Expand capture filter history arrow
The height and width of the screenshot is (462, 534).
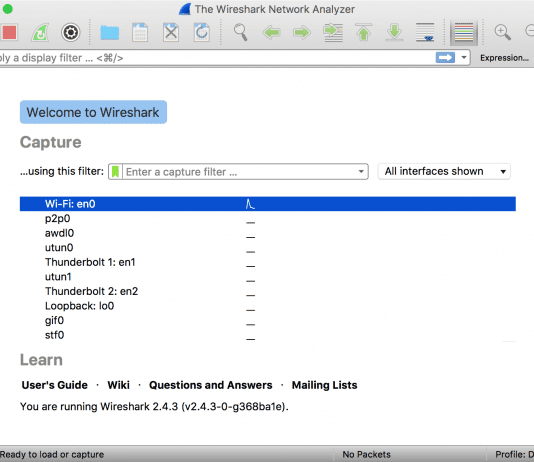[361, 172]
